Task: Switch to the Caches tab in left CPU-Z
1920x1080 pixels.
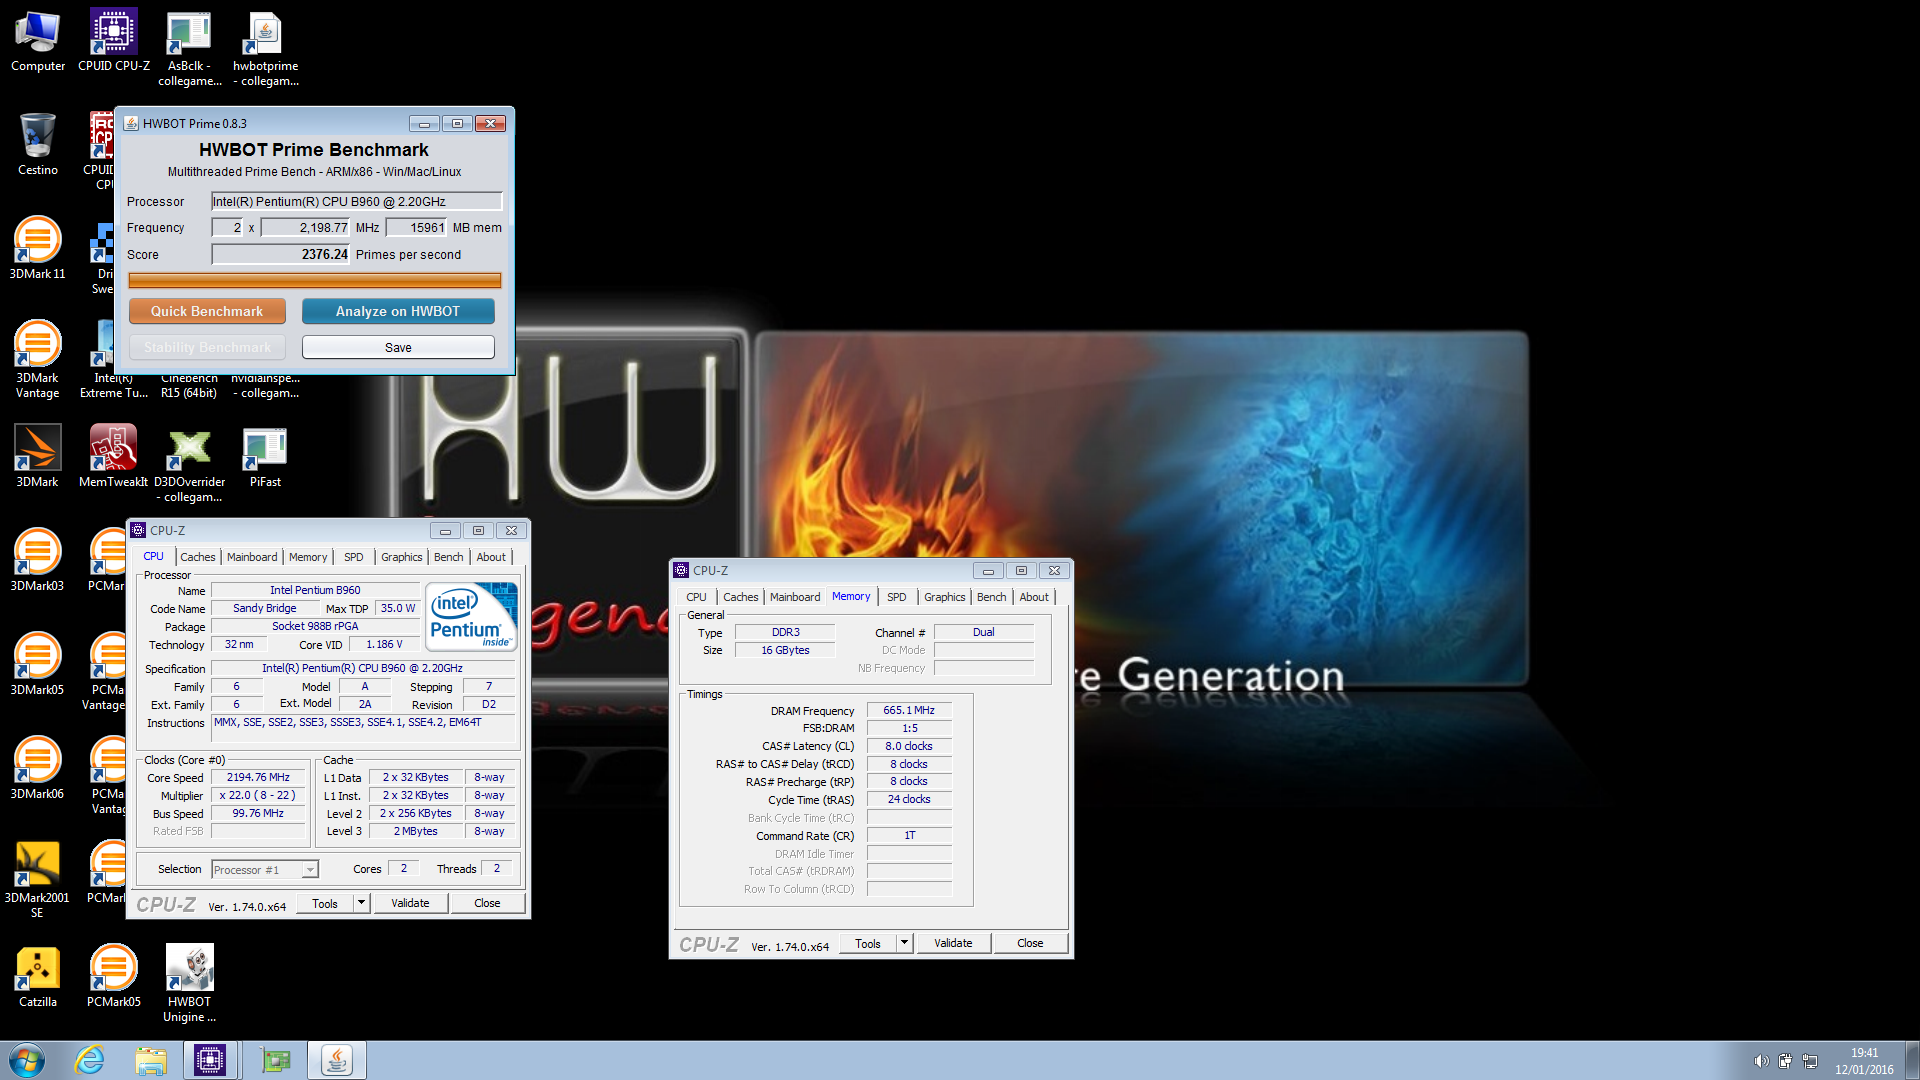Action: coord(198,557)
